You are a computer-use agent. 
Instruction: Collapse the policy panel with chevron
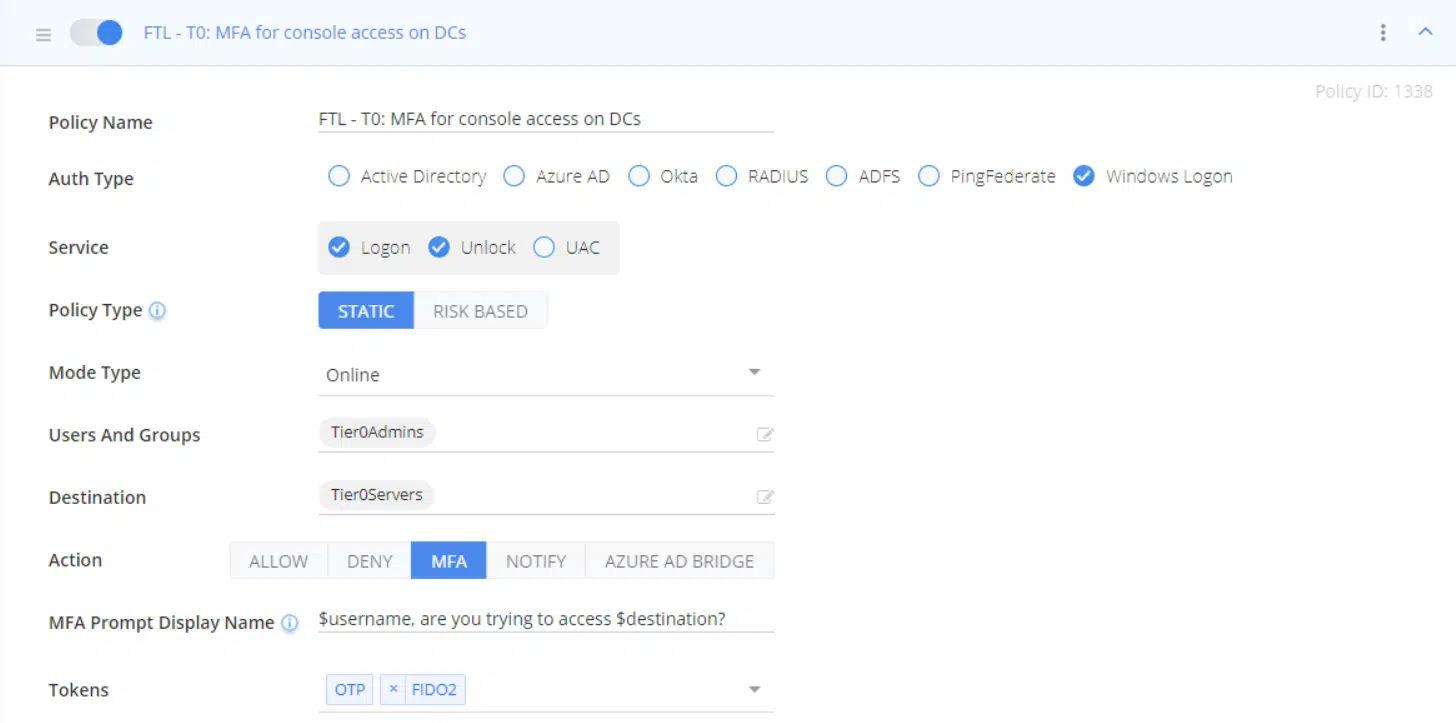point(1426,32)
